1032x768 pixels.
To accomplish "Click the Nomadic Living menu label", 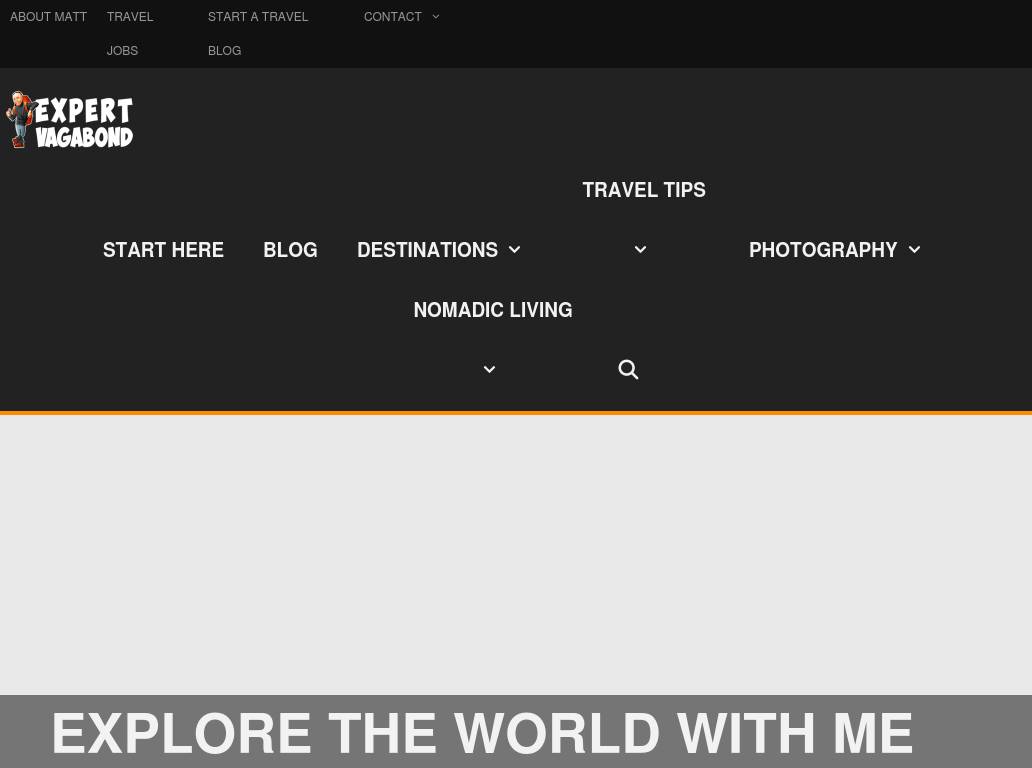I will [x=492, y=310].
